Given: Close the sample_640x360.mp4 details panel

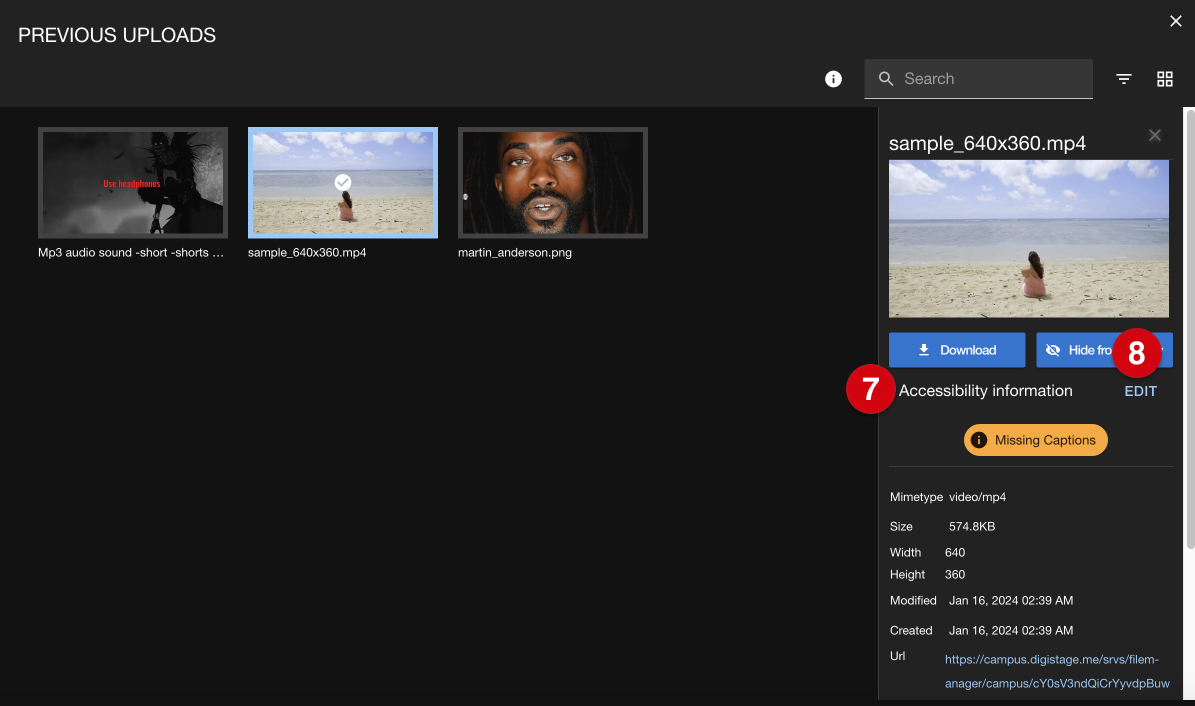Looking at the screenshot, I should 1155,135.
